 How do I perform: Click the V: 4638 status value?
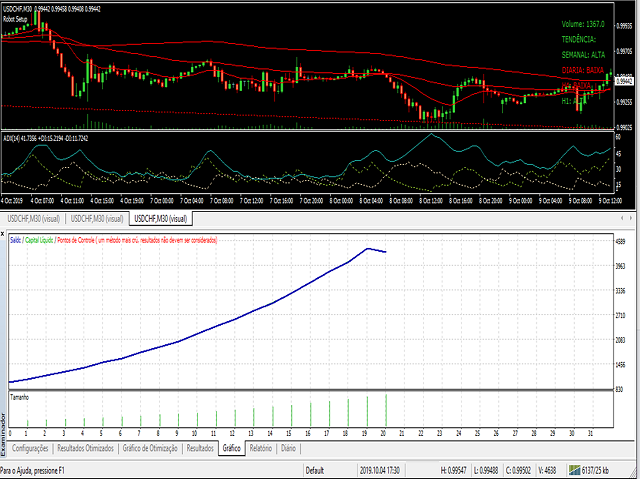[546, 471]
